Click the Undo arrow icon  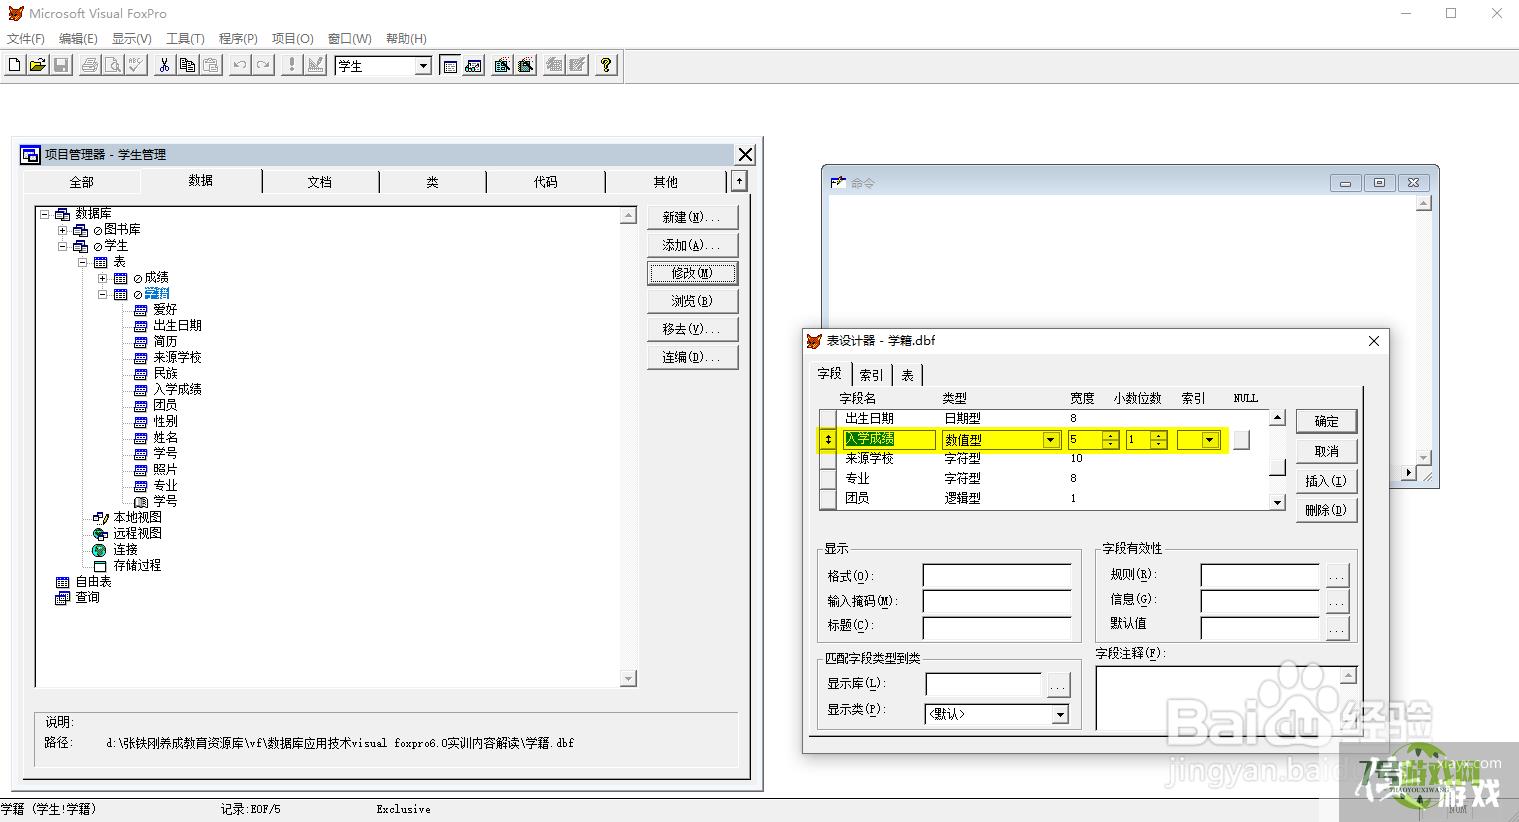tap(240, 65)
